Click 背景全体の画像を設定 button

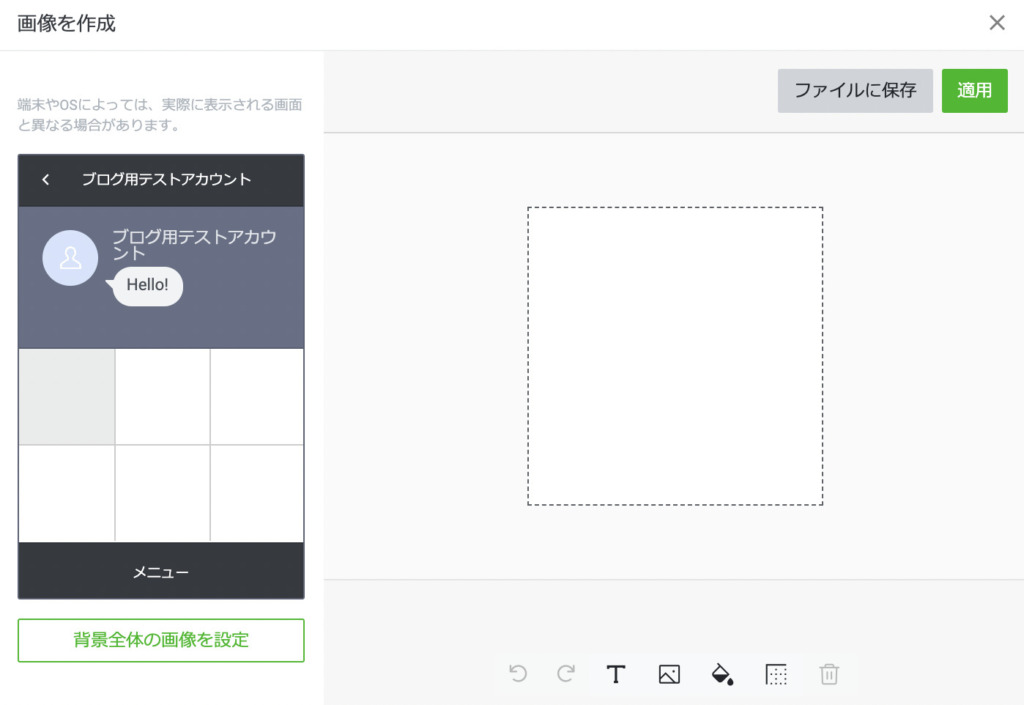click(x=161, y=640)
